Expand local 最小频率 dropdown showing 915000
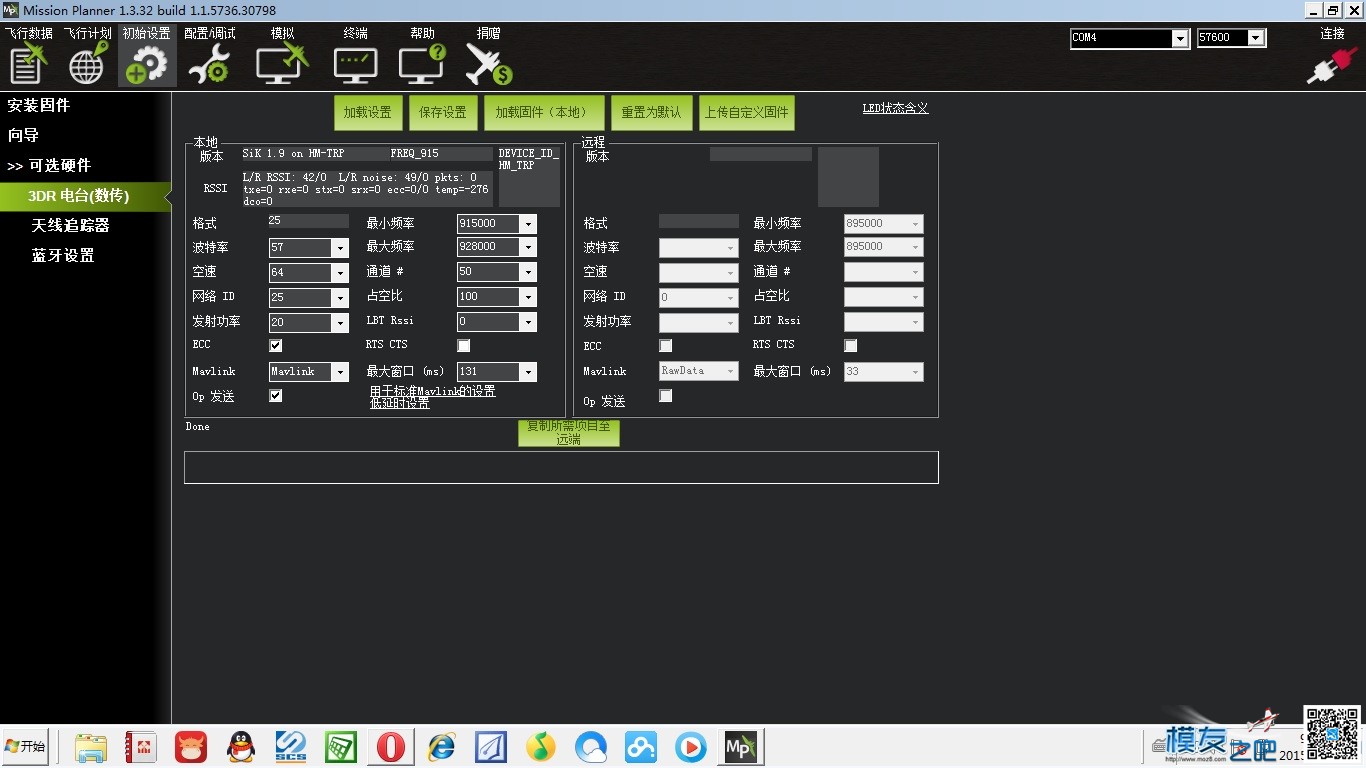 coord(528,224)
